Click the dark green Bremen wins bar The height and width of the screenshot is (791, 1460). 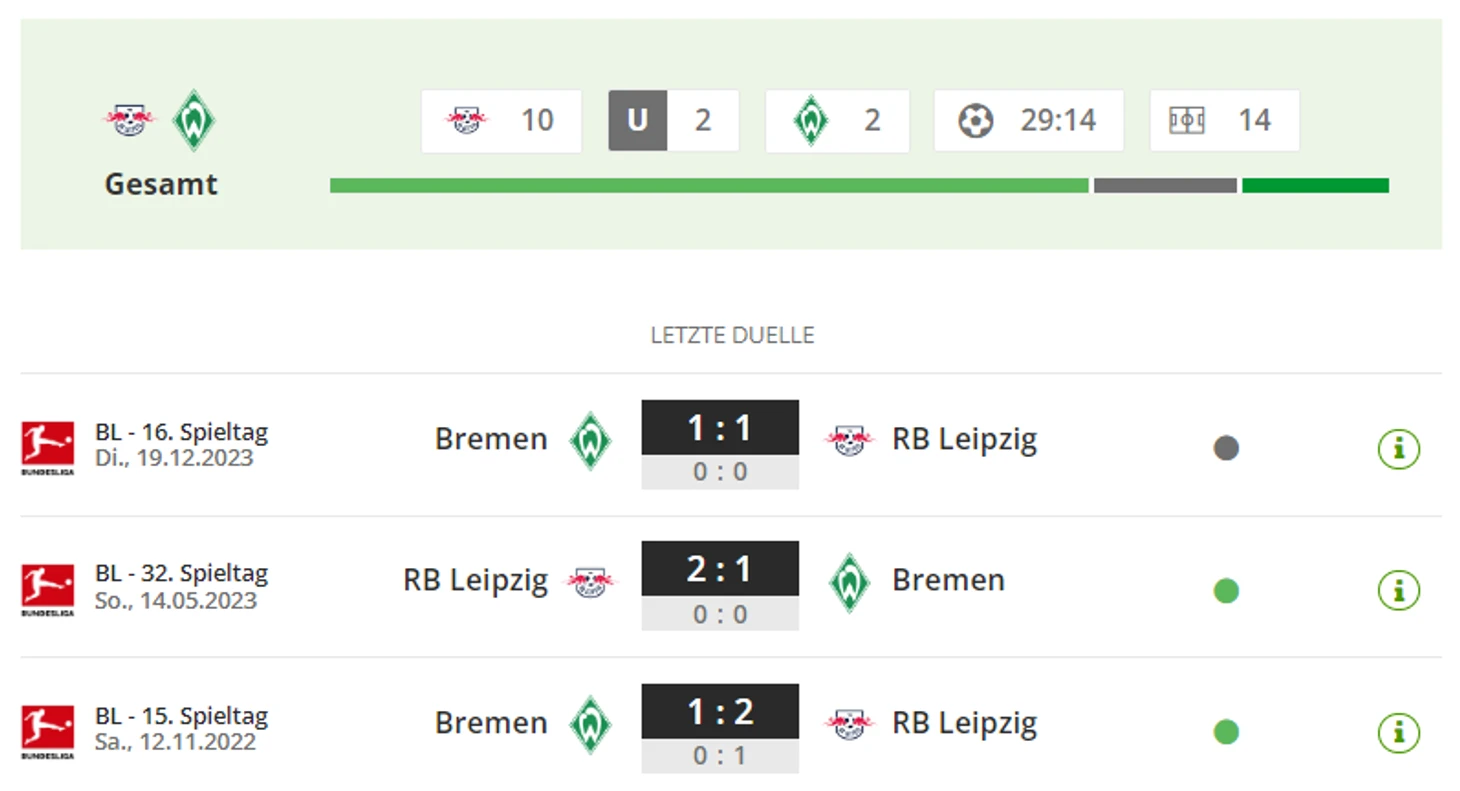[1315, 186]
